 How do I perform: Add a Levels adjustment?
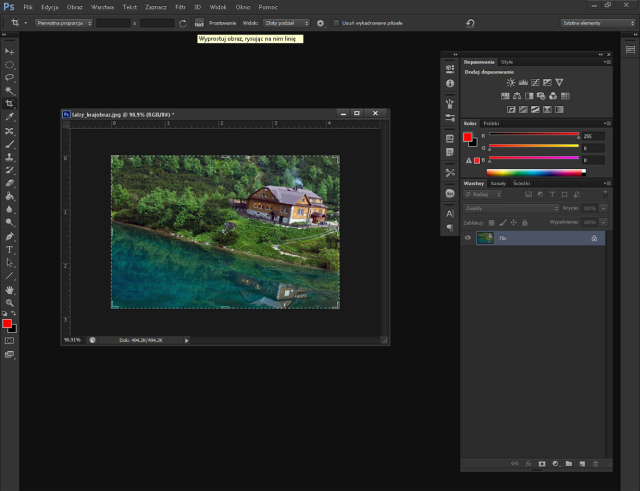pyautogui.click(x=523, y=82)
